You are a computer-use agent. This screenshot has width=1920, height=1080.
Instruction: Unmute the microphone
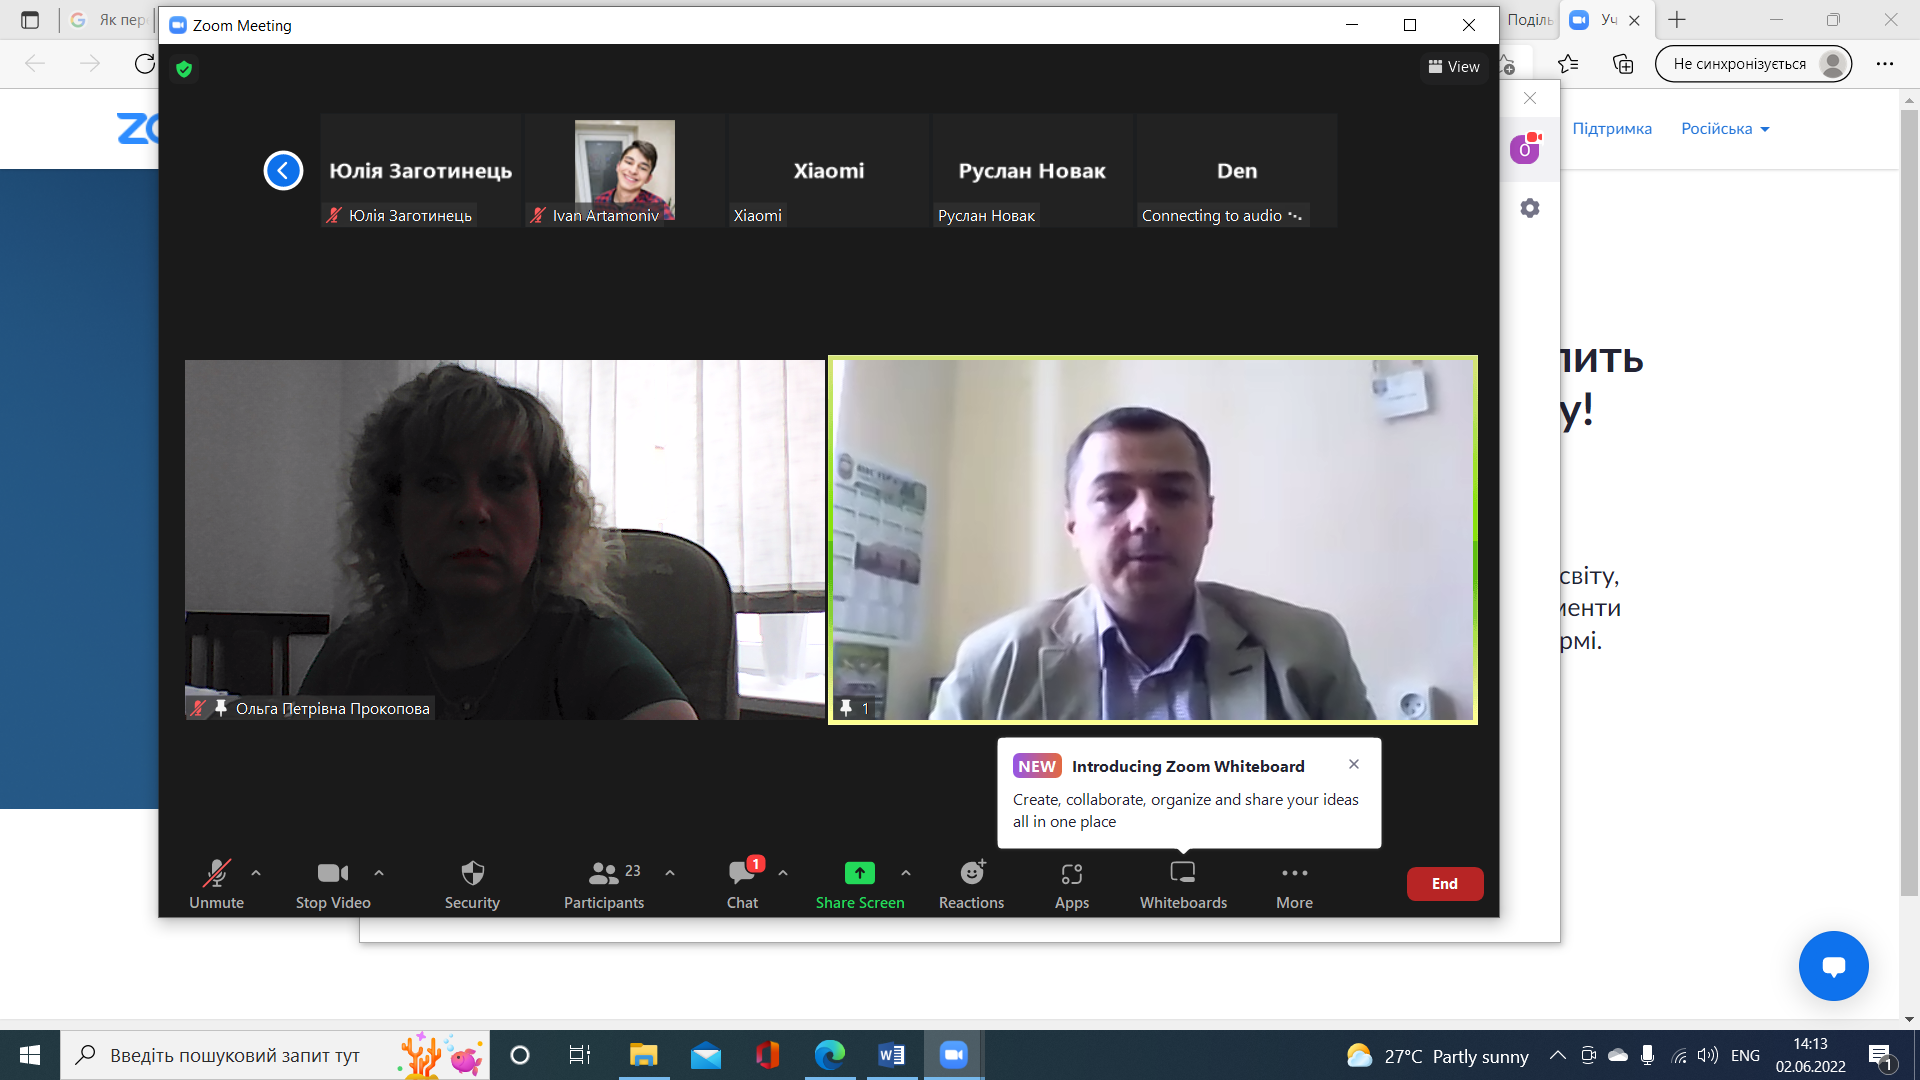point(216,884)
